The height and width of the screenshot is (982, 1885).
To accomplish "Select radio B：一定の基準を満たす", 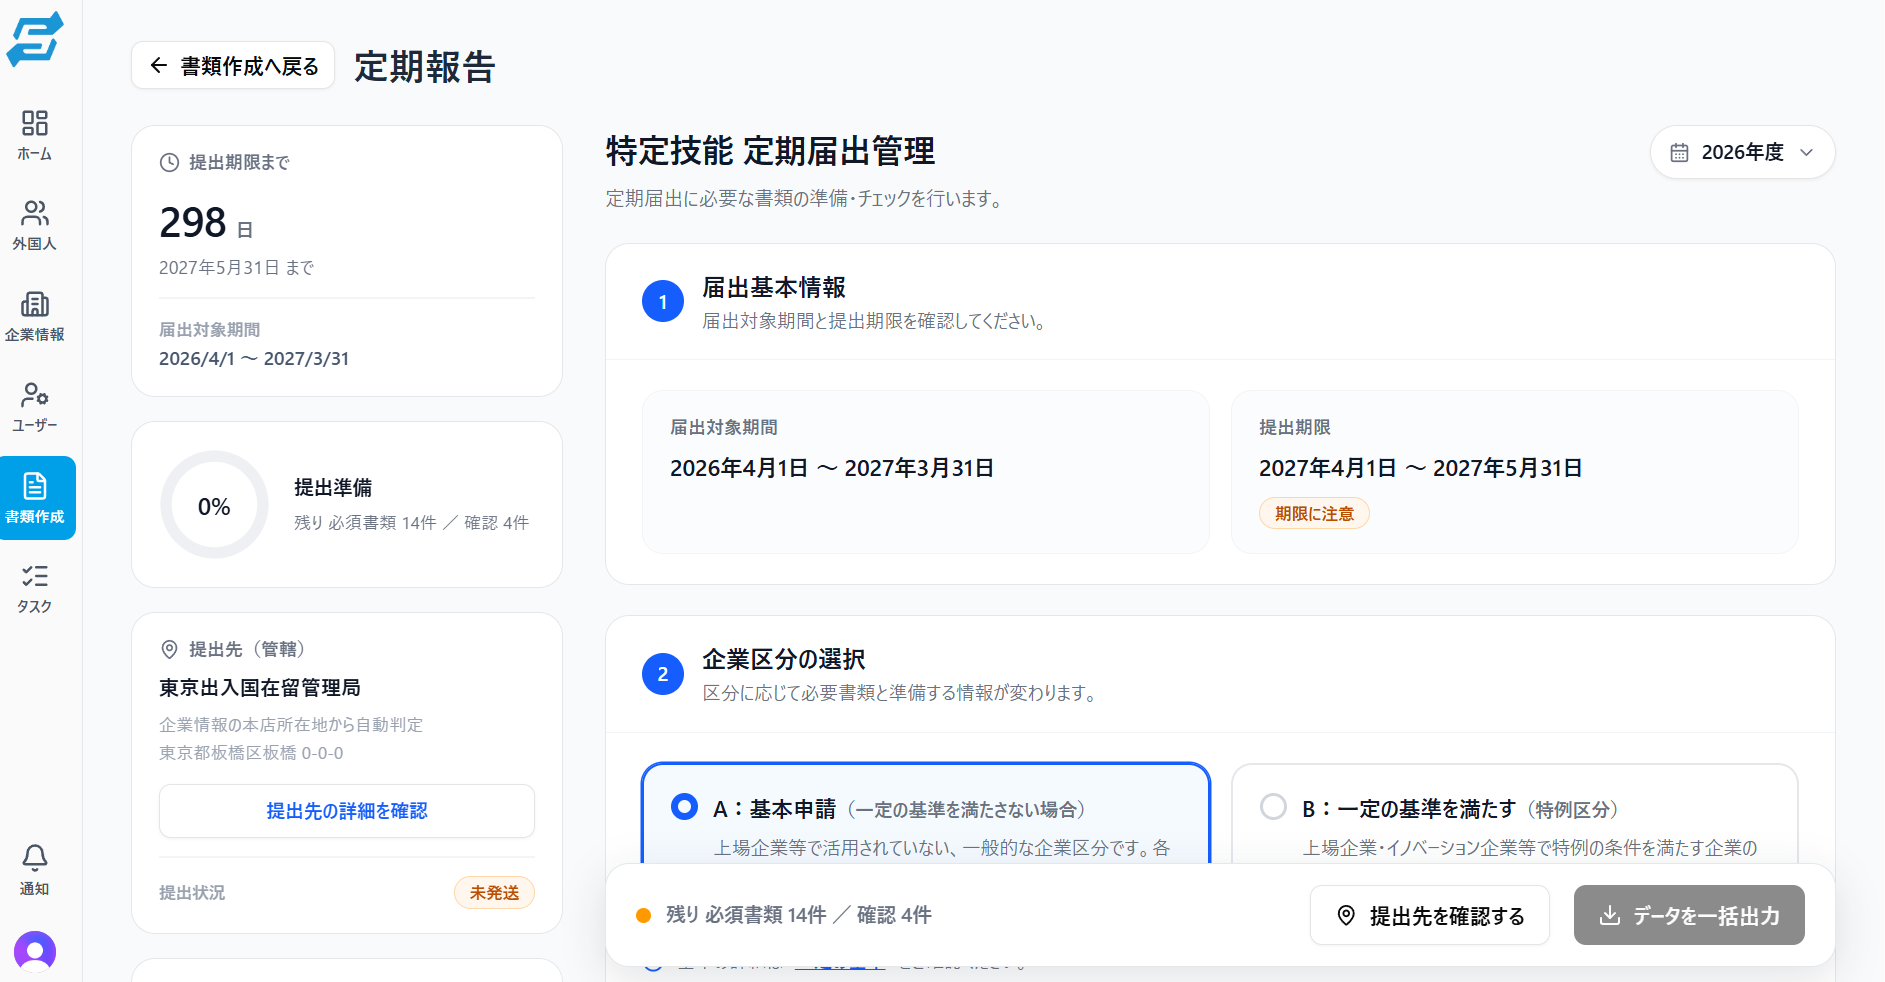I will (1273, 807).
